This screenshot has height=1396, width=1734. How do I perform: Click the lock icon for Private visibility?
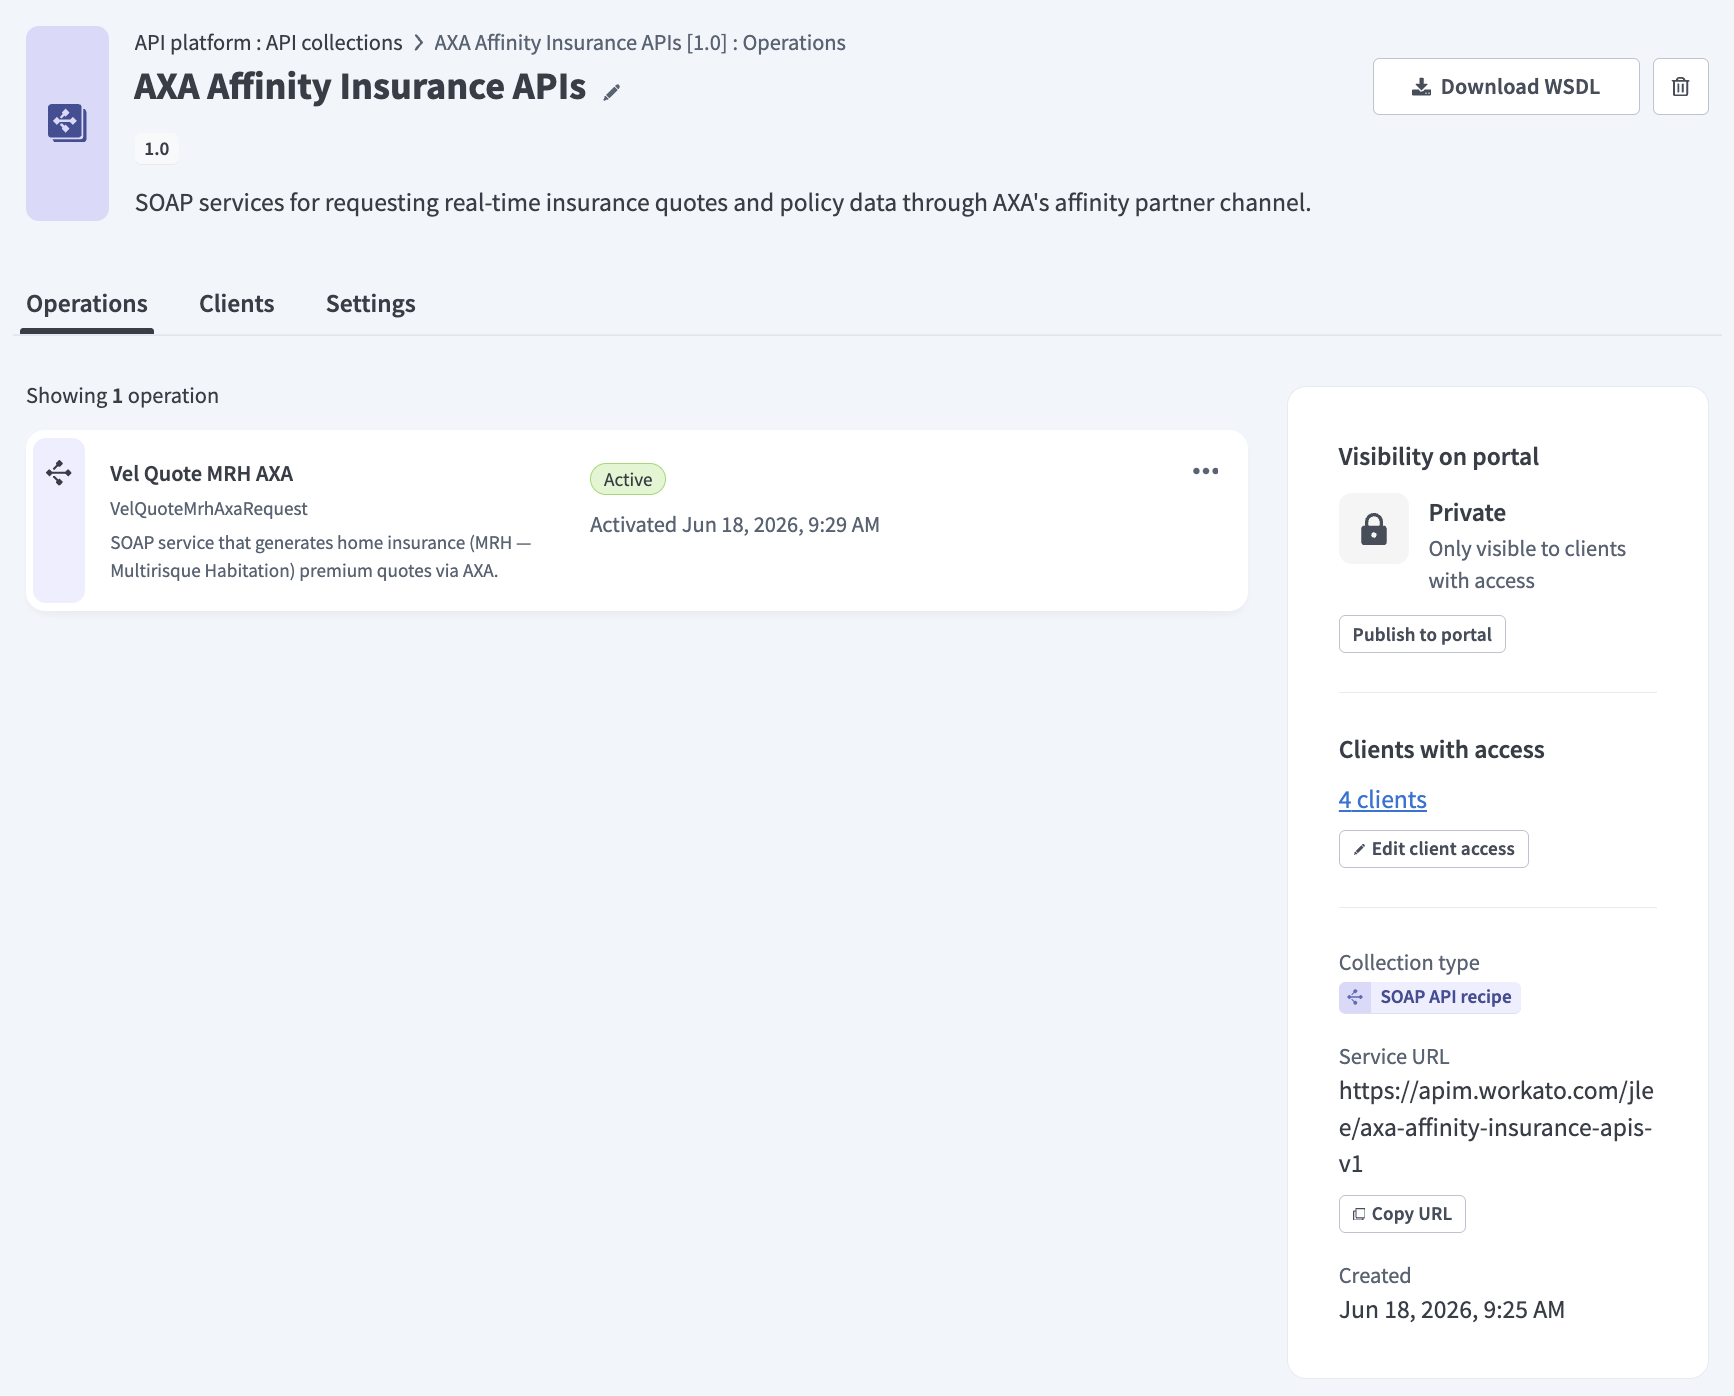click(x=1374, y=529)
